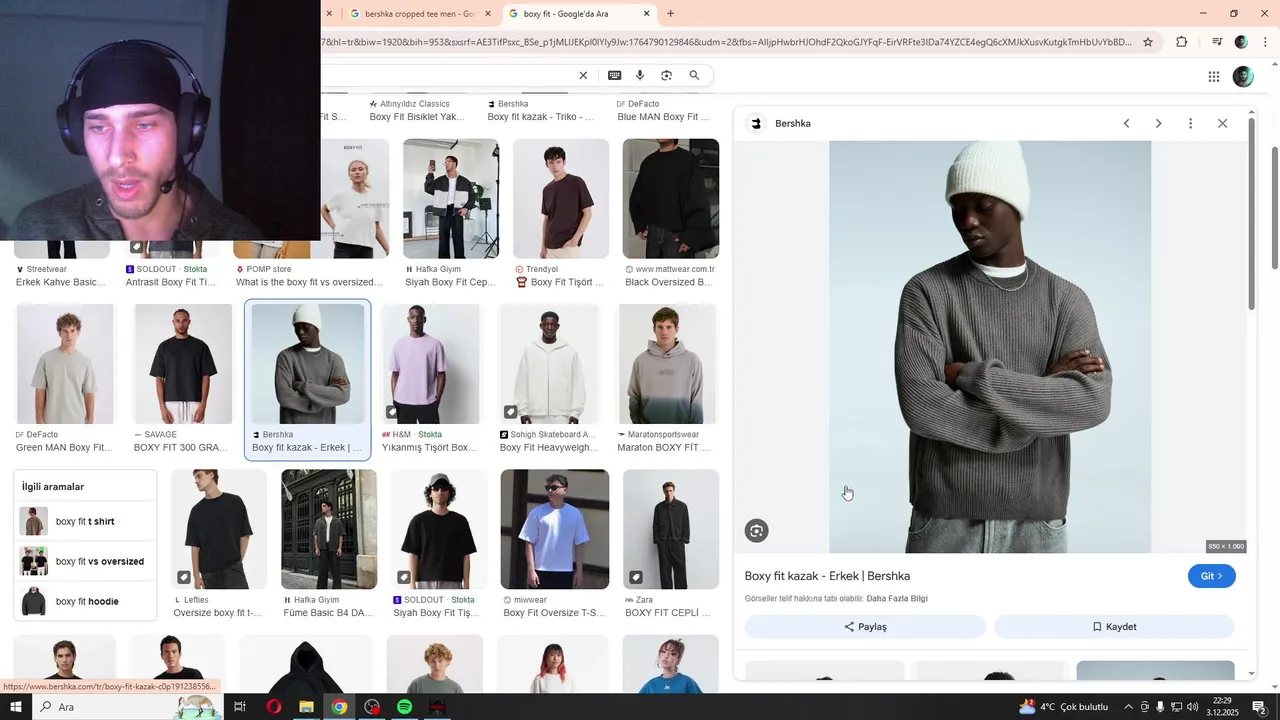Open Maratonsportswear grey hoodie thumbnail

click(667, 365)
